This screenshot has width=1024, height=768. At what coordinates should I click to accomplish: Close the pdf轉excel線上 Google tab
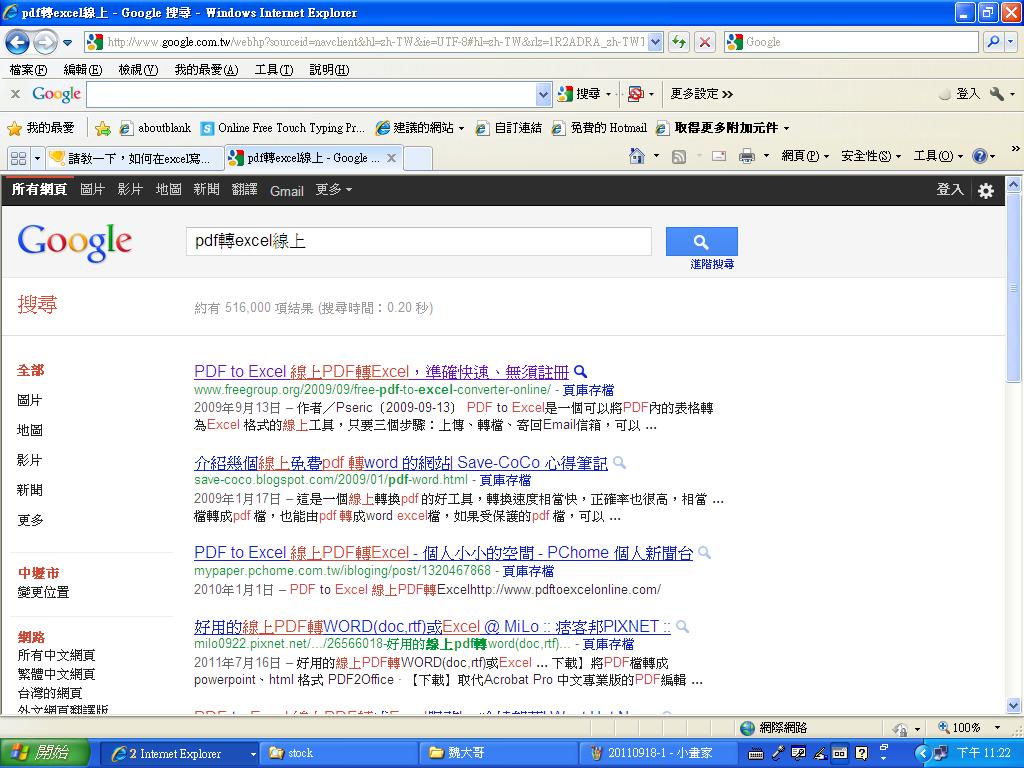(391, 158)
